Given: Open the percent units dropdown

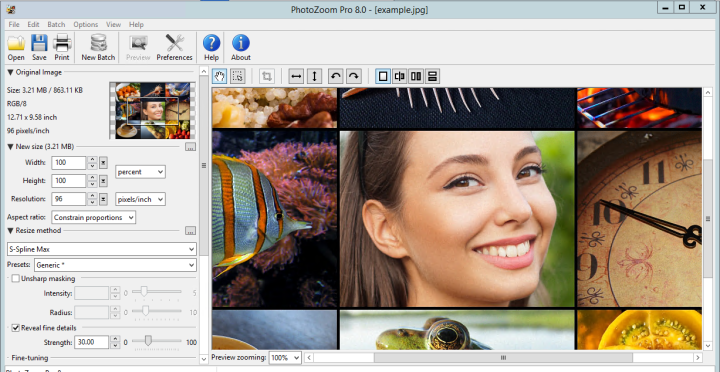Looking at the screenshot, I should [x=140, y=172].
